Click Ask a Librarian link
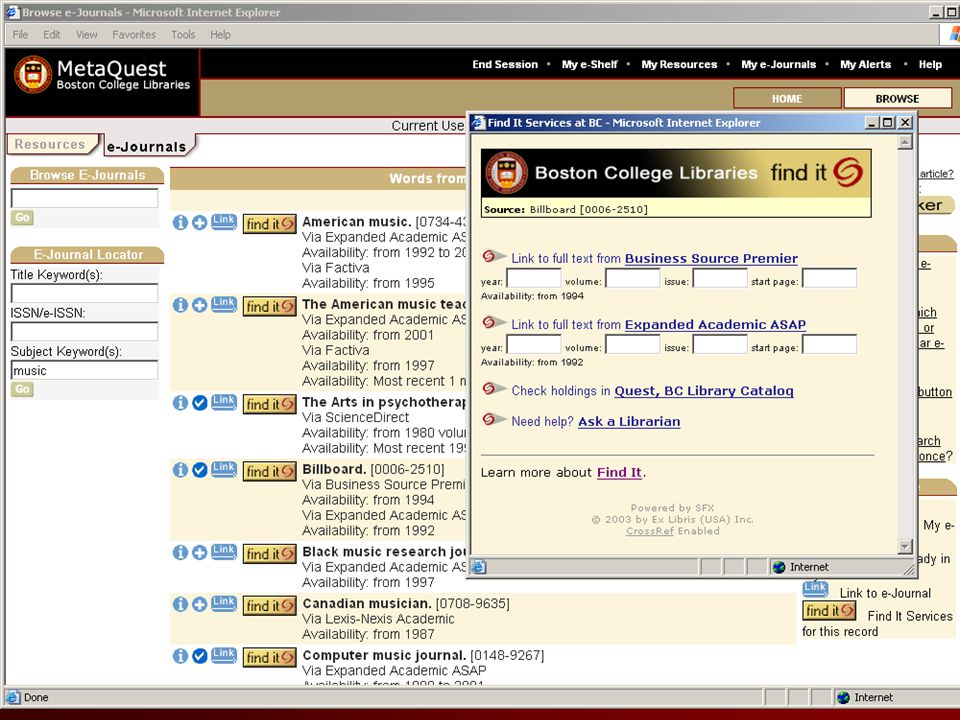This screenshot has height=720, width=960. point(629,421)
